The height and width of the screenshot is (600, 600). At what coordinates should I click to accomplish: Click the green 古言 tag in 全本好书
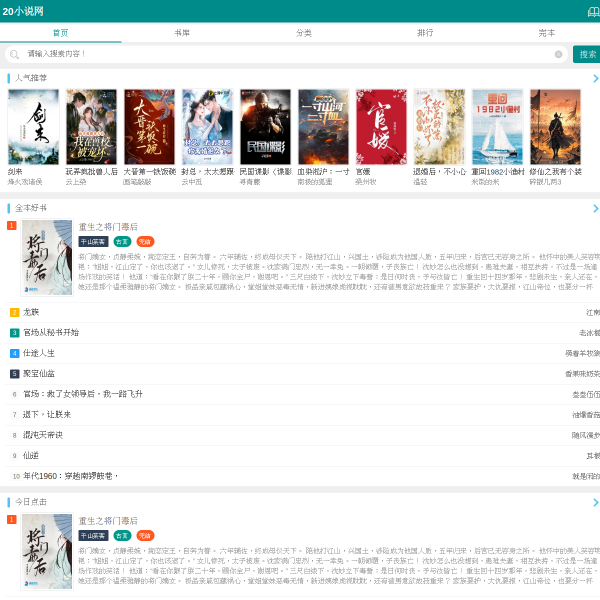[122, 242]
